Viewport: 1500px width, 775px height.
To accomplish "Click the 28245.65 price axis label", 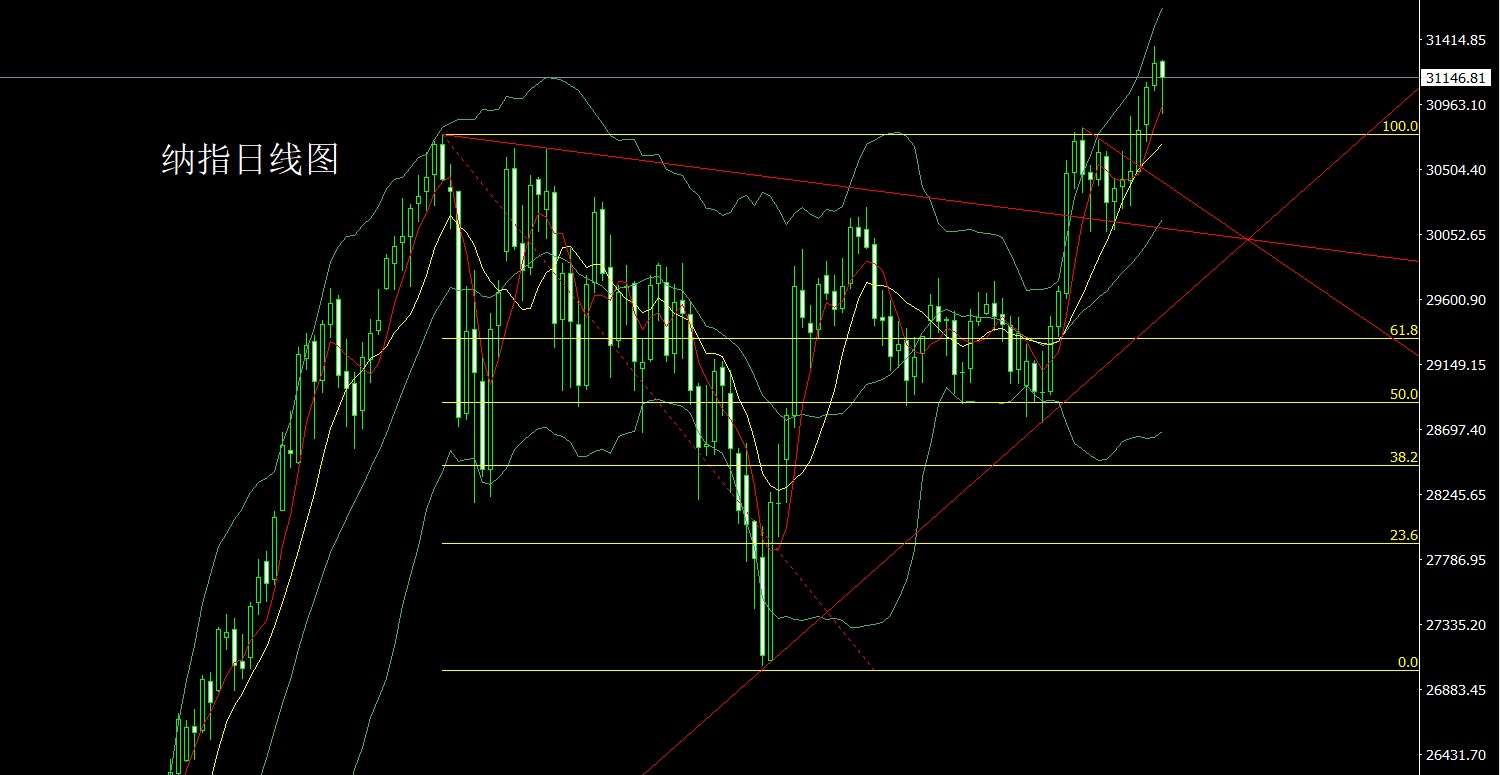I will click(1456, 495).
